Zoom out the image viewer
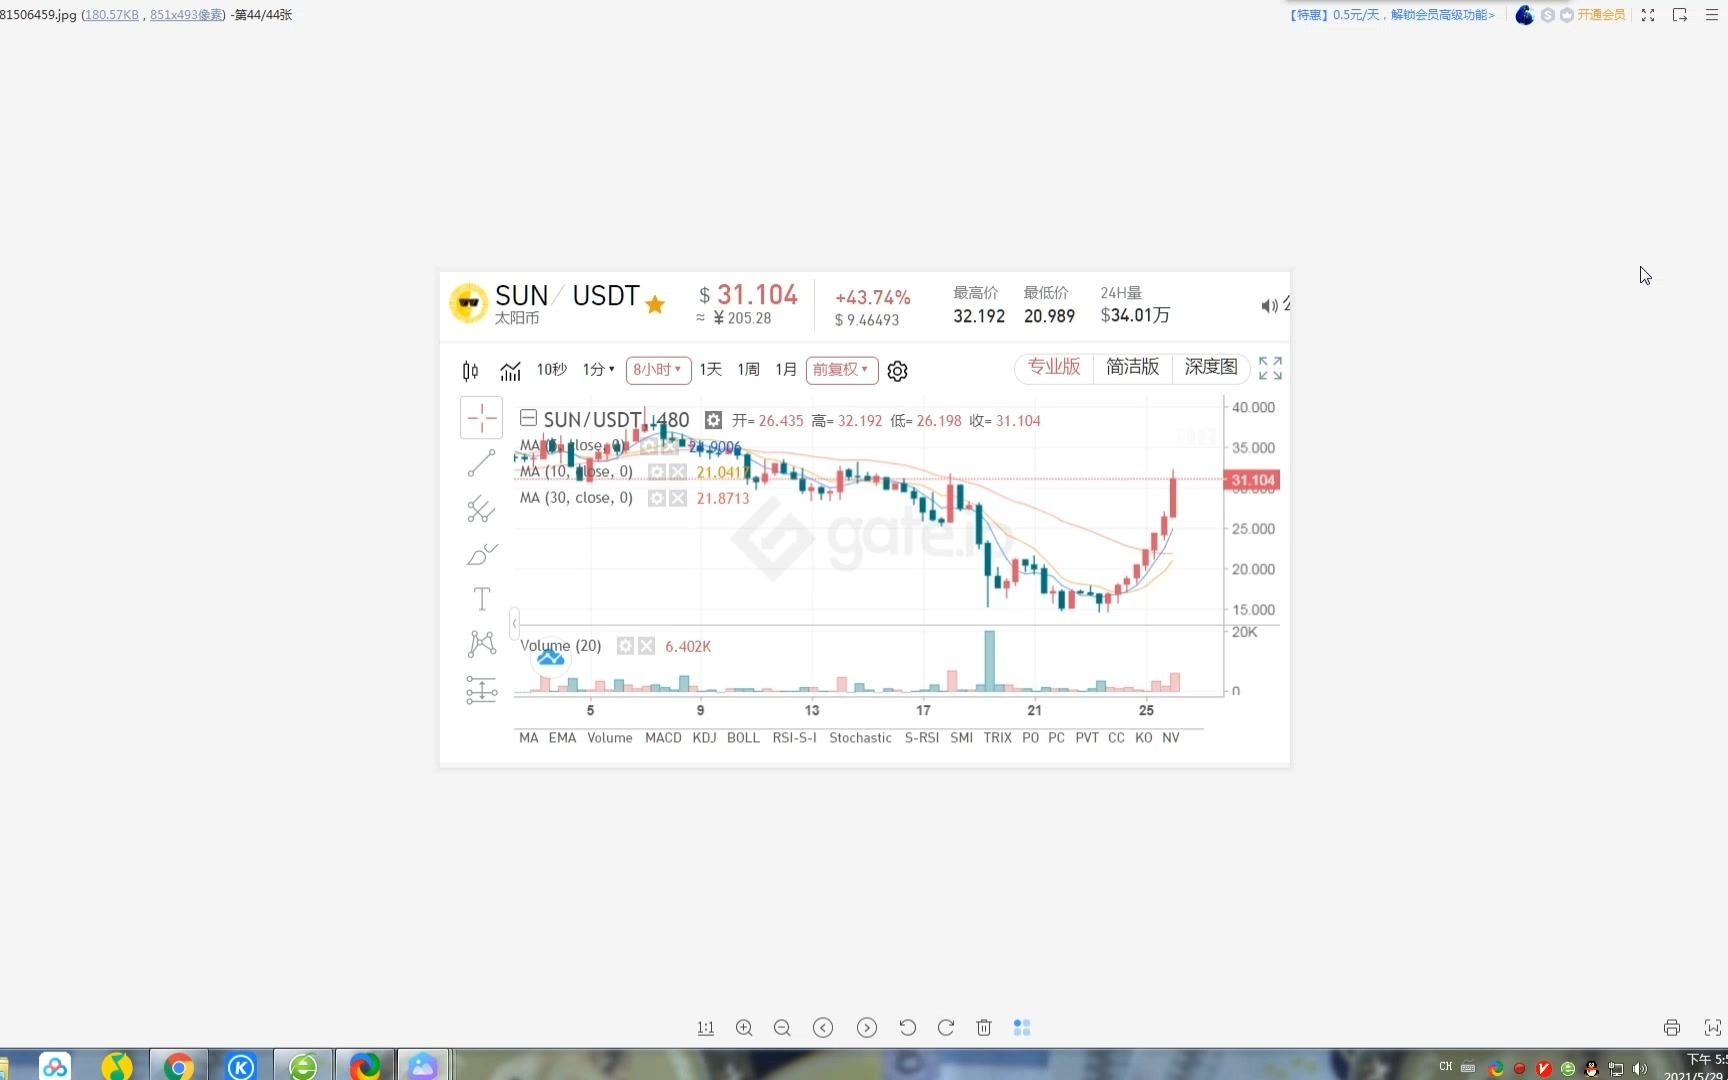1728x1080 pixels. click(x=782, y=1028)
